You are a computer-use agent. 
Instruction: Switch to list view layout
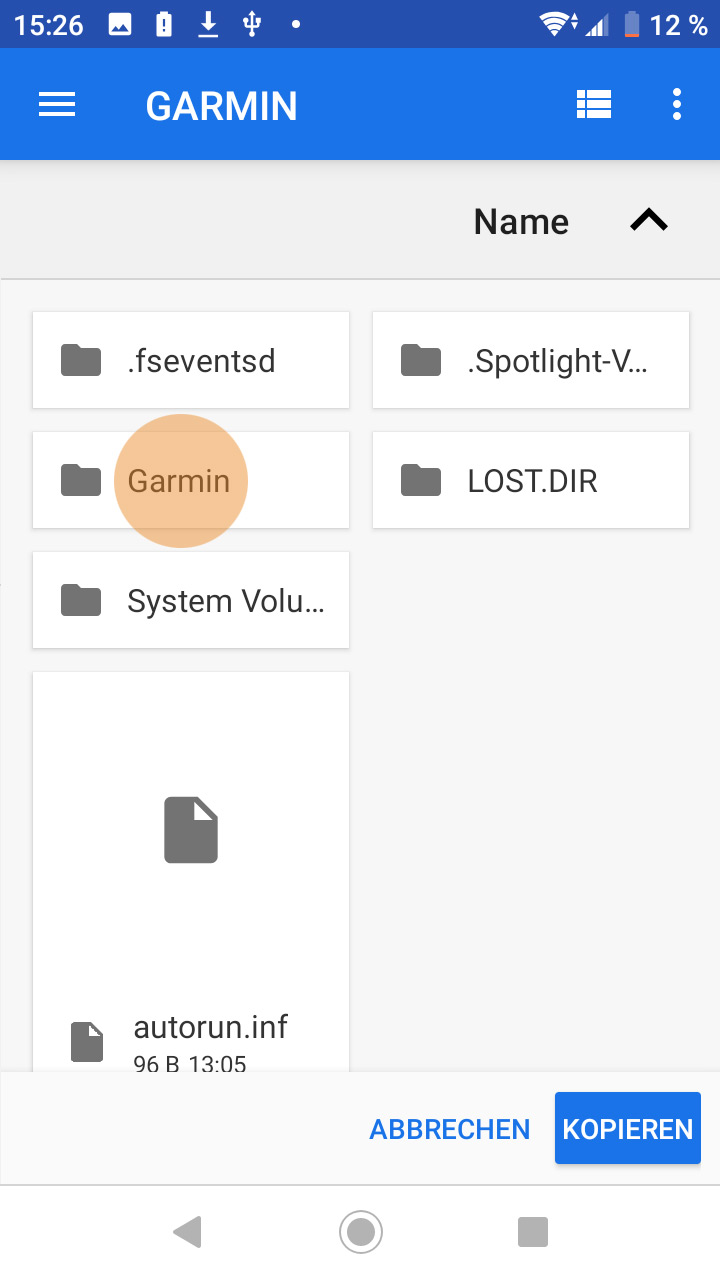[594, 105]
